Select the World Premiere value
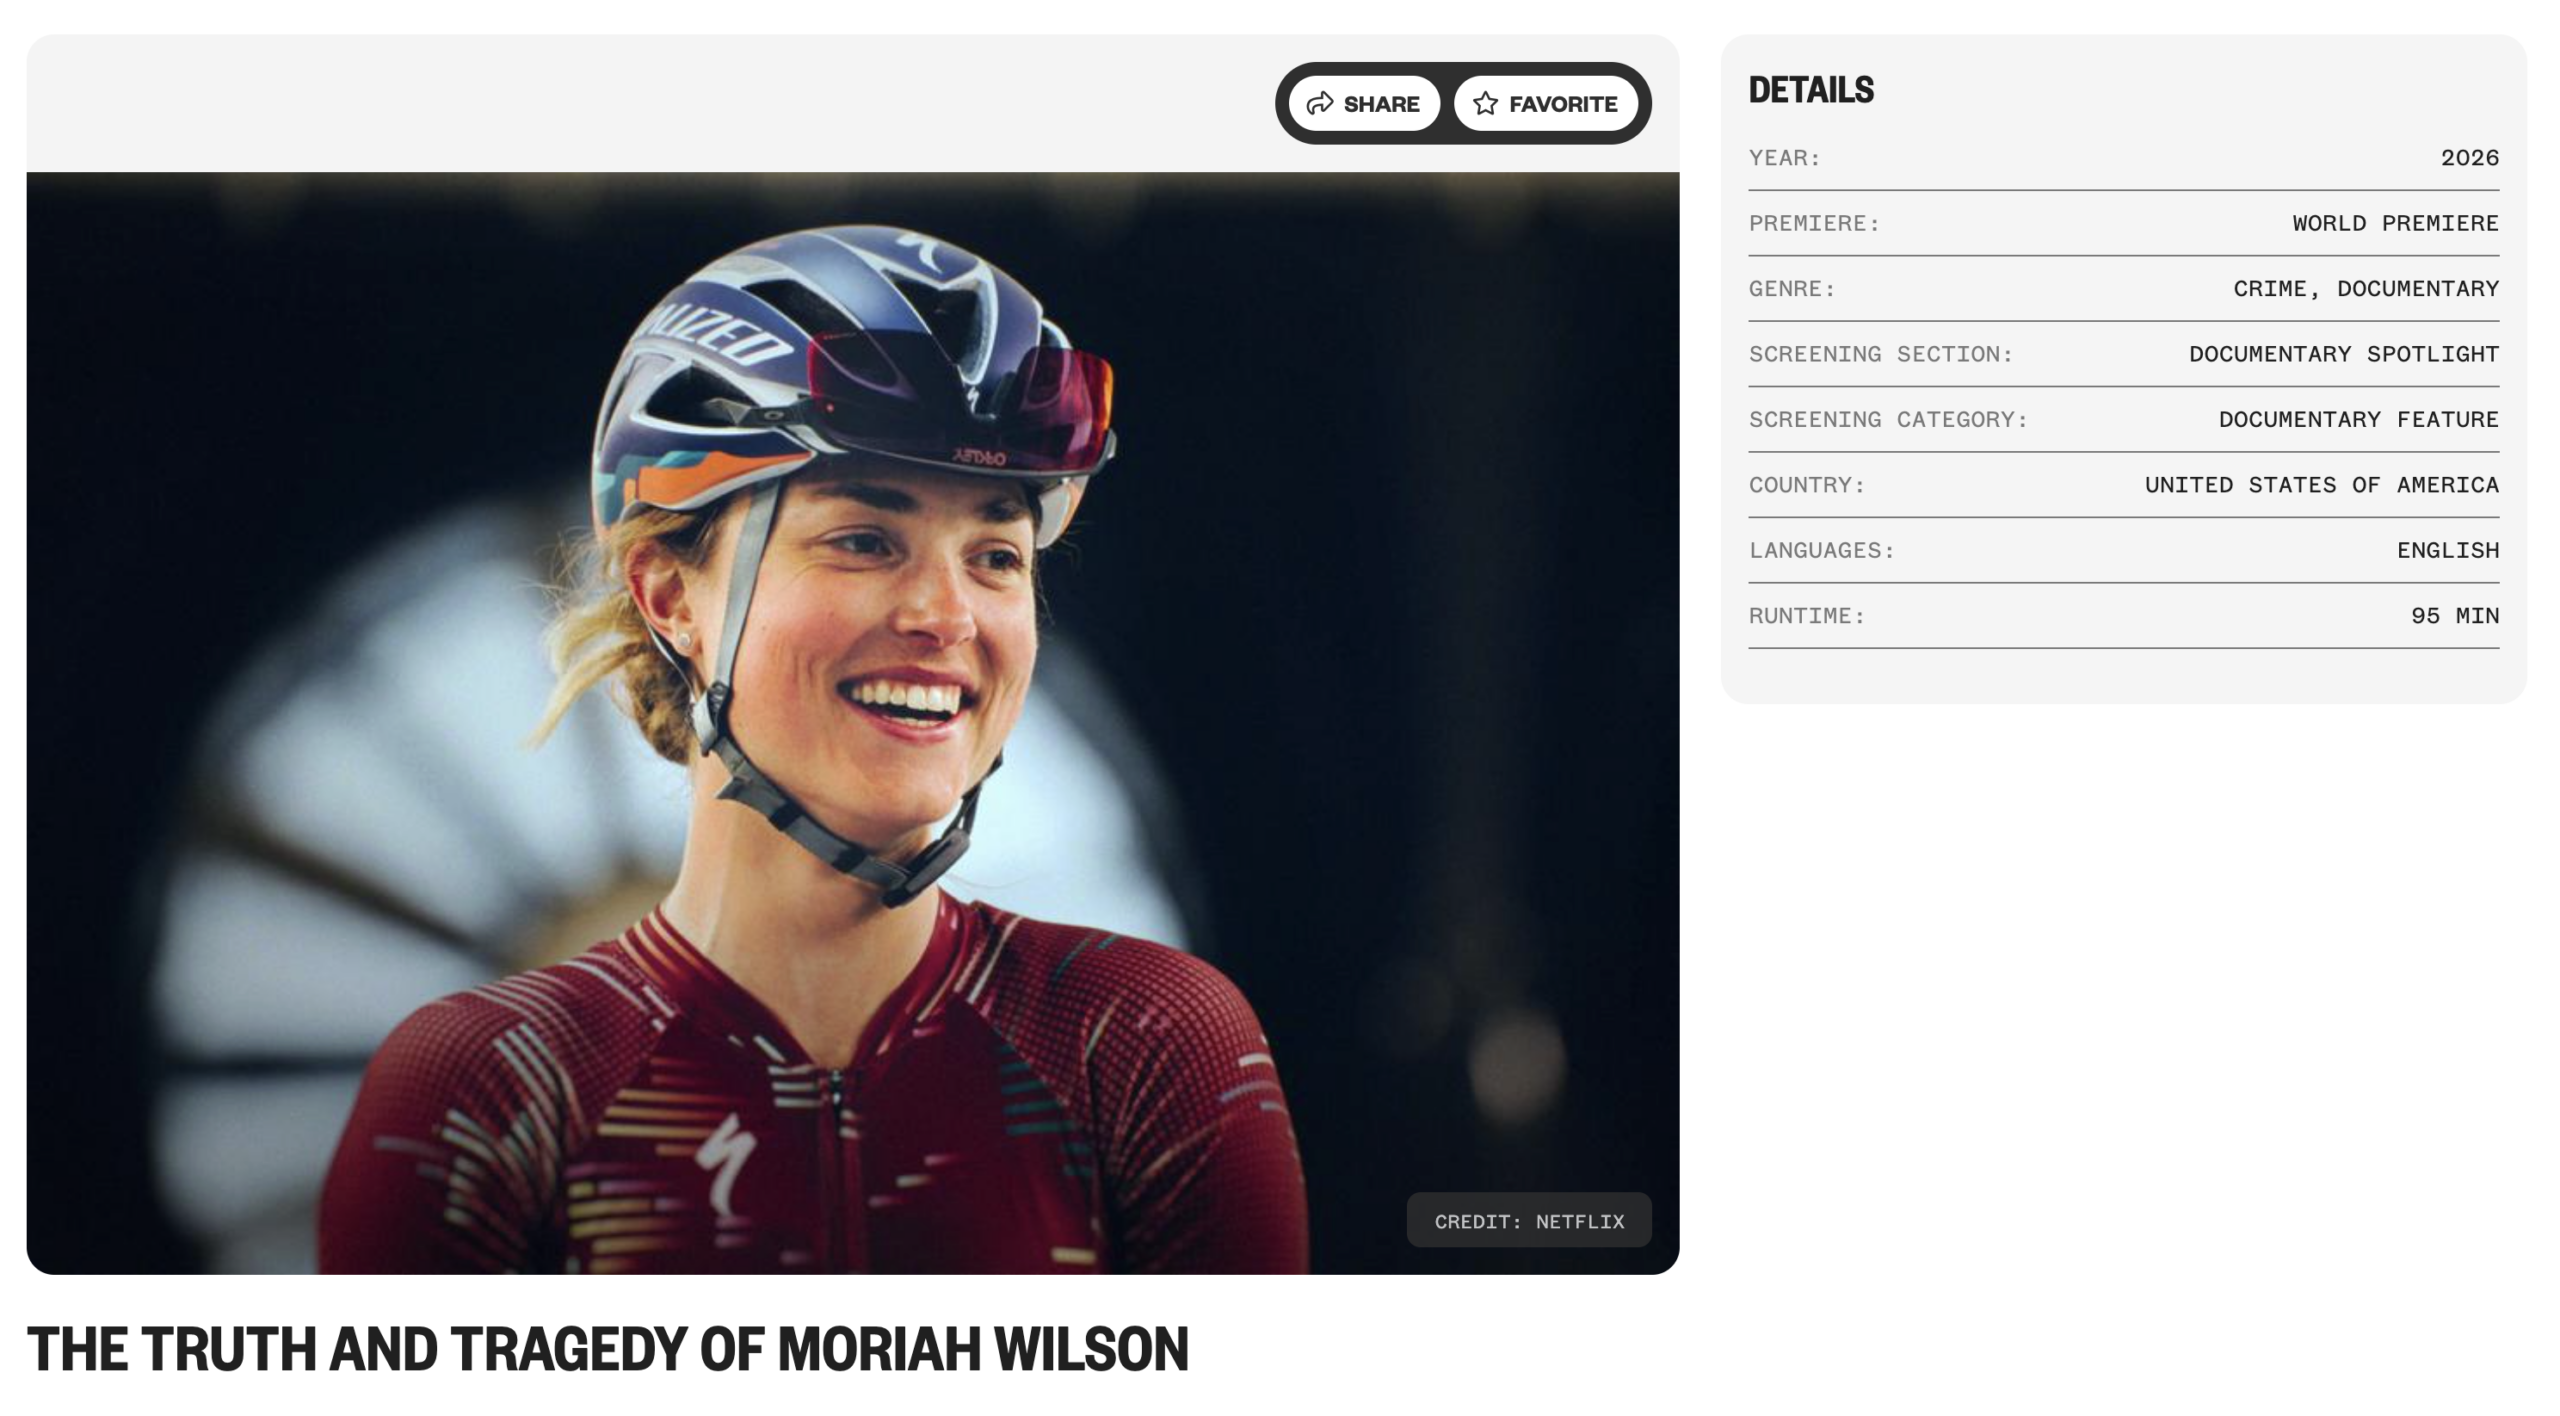The image size is (2560, 1416). pos(2396,223)
